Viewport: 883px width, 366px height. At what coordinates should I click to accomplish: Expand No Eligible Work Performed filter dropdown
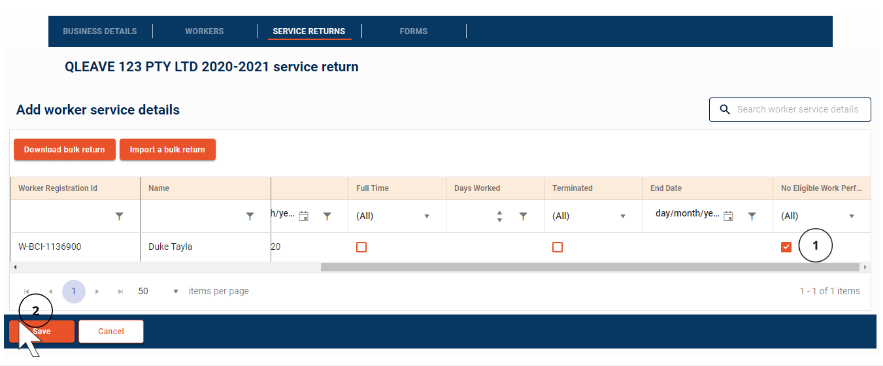(851, 216)
